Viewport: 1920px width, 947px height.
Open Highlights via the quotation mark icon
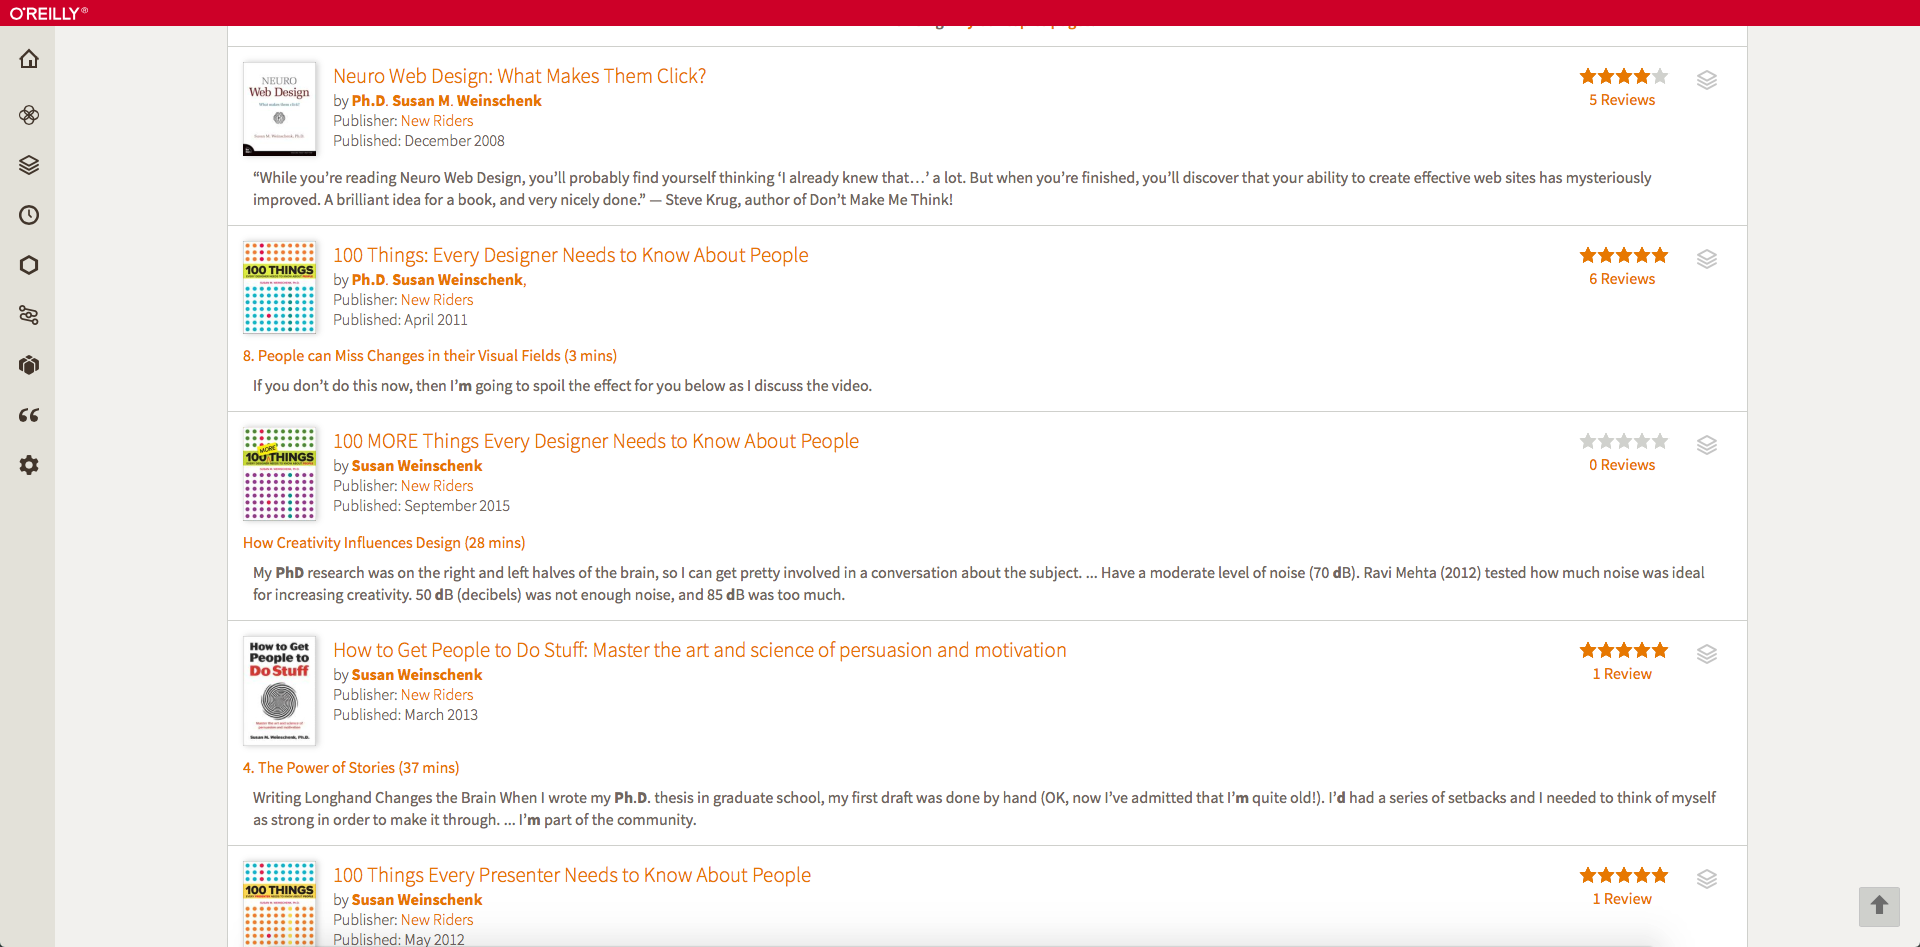(29, 415)
